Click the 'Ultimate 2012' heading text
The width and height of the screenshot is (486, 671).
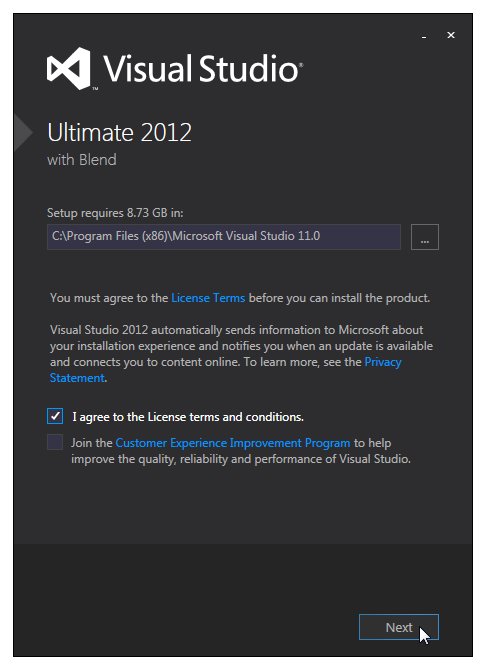coord(119,132)
